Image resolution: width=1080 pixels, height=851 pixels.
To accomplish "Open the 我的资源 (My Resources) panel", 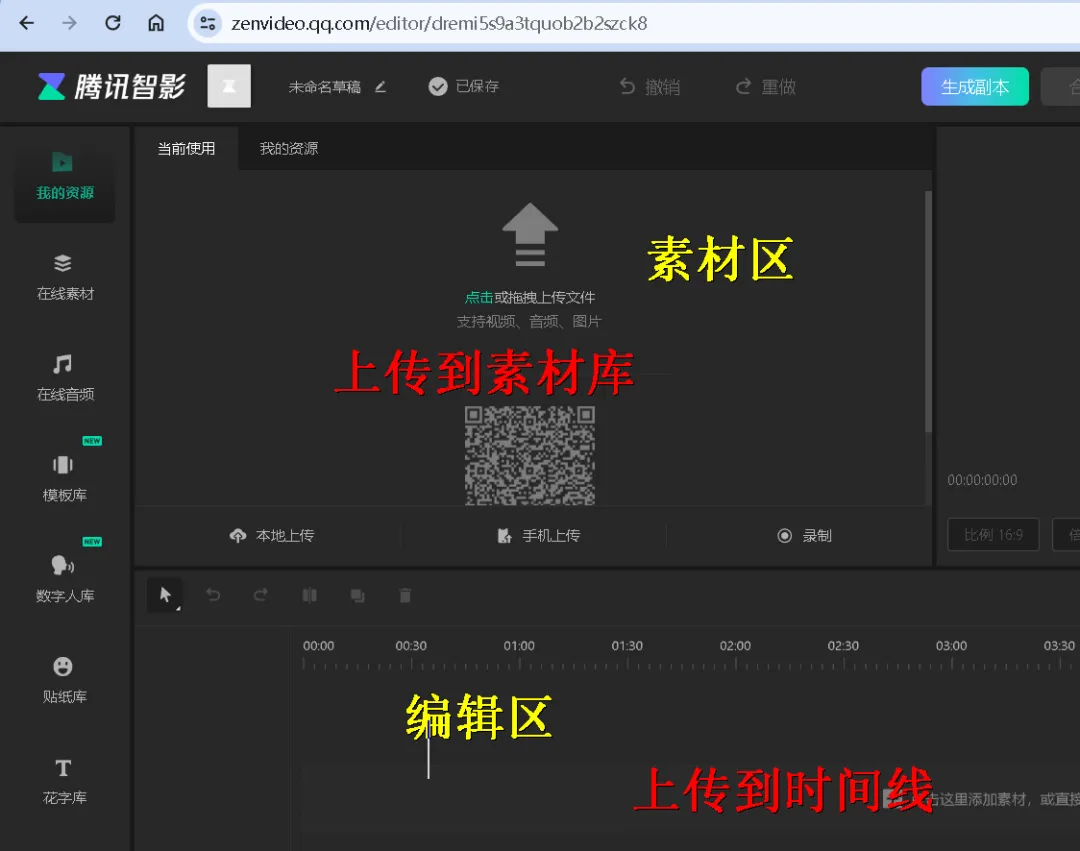I will (63, 180).
